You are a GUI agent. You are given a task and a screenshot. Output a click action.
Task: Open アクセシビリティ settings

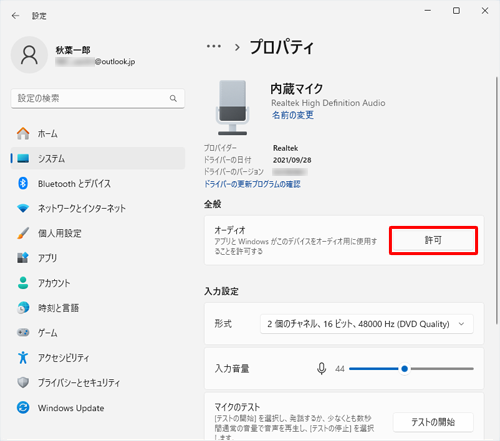(x=98, y=357)
